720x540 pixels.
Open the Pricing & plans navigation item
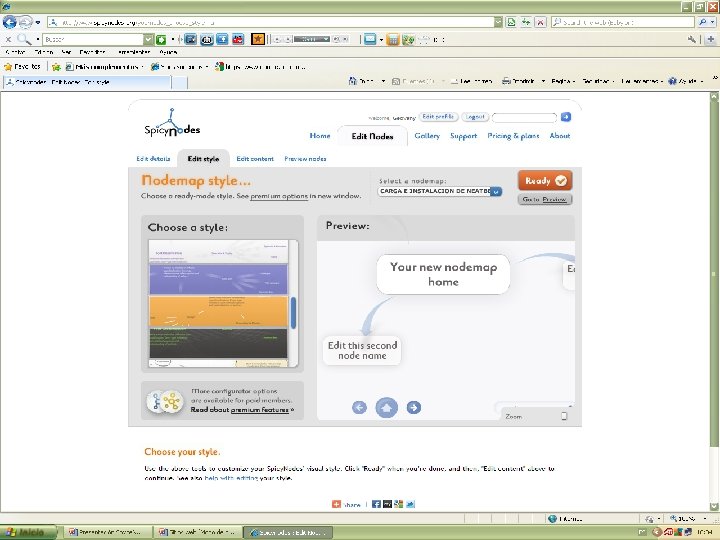513,136
